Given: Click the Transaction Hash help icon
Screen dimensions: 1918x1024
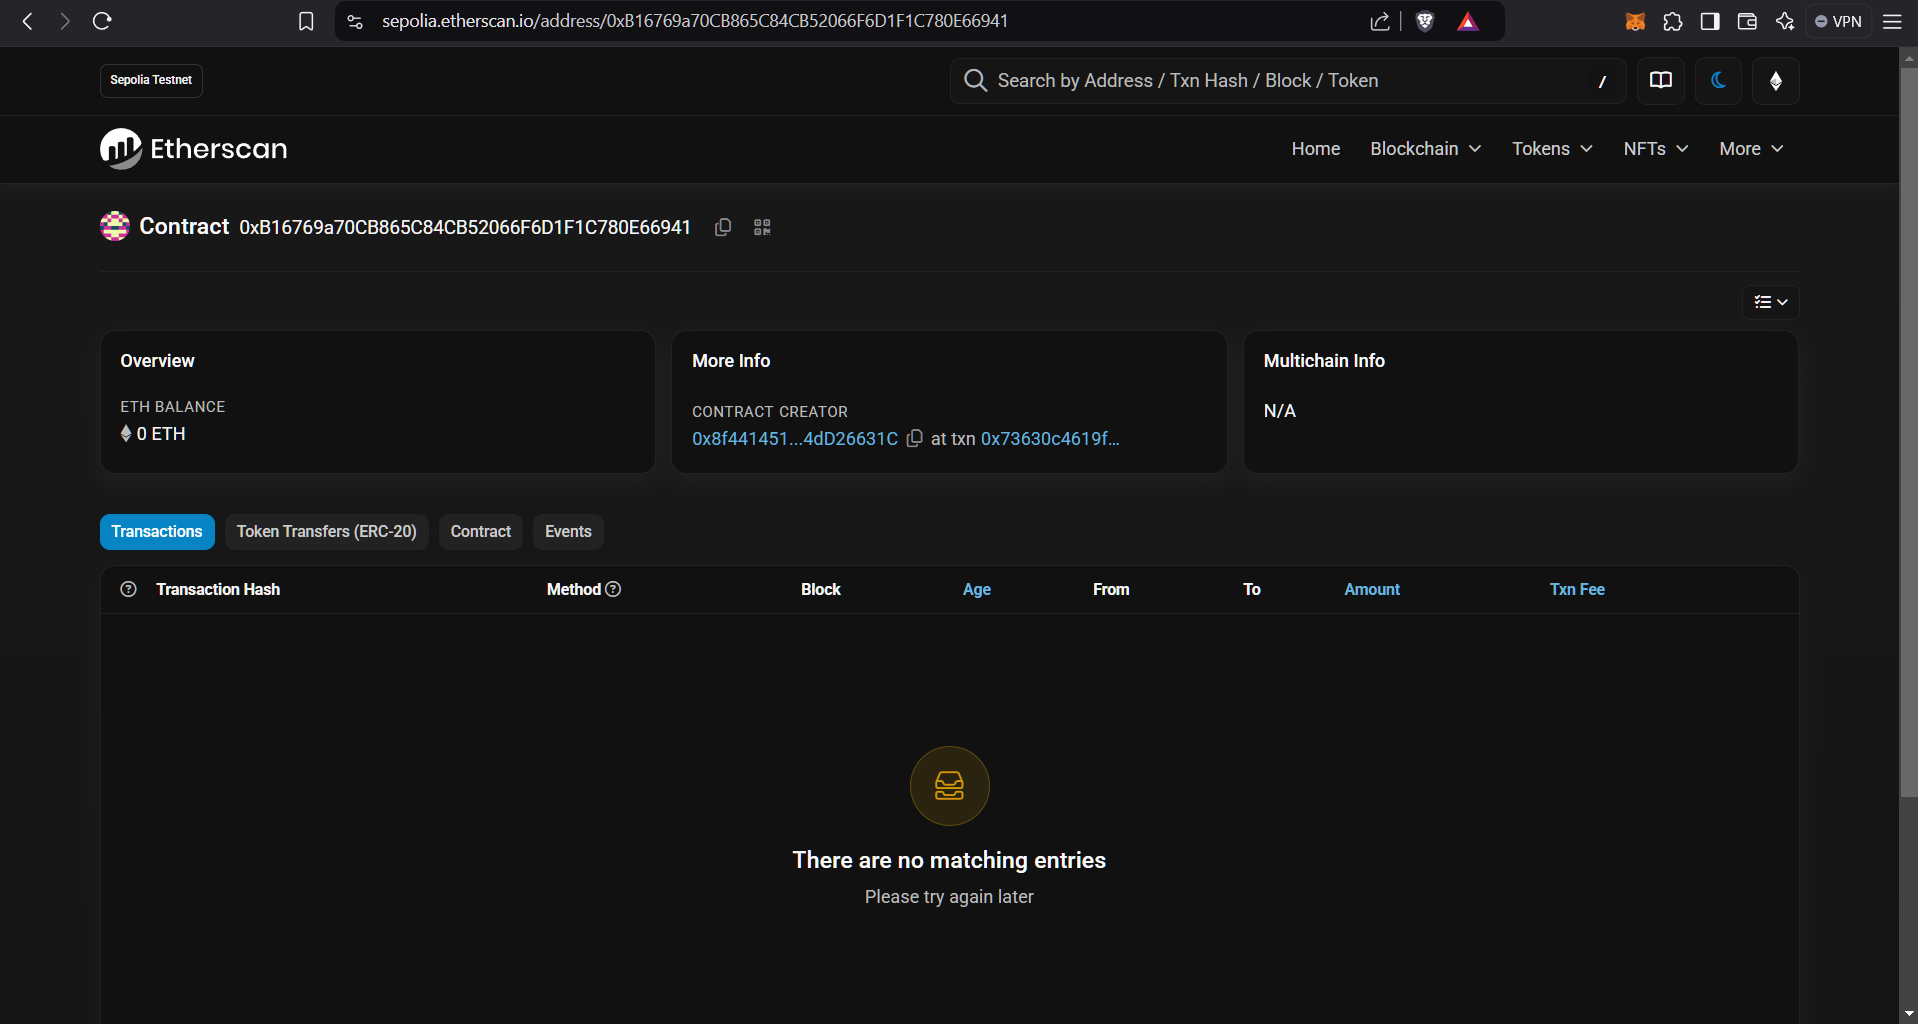Looking at the screenshot, I should pos(128,589).
